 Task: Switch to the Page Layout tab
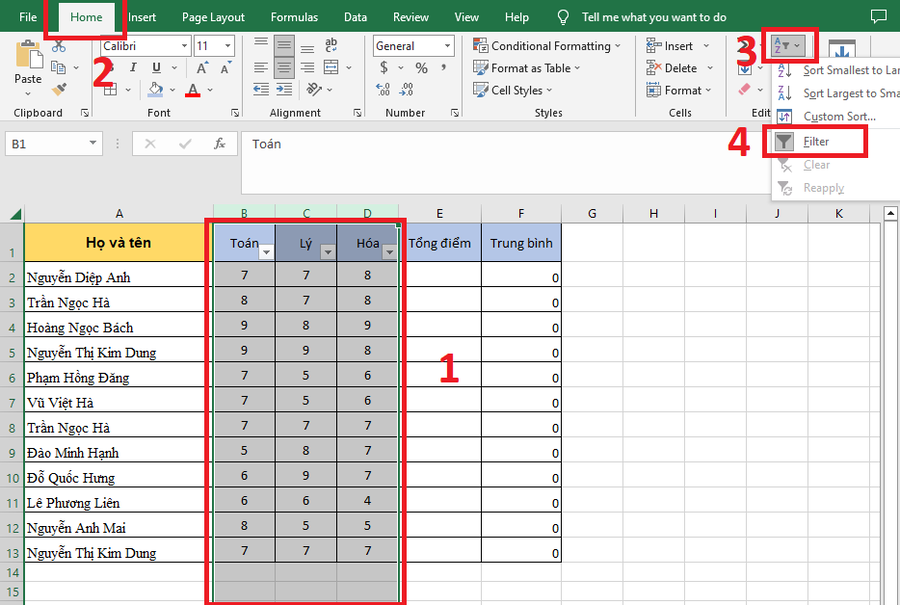213,17
